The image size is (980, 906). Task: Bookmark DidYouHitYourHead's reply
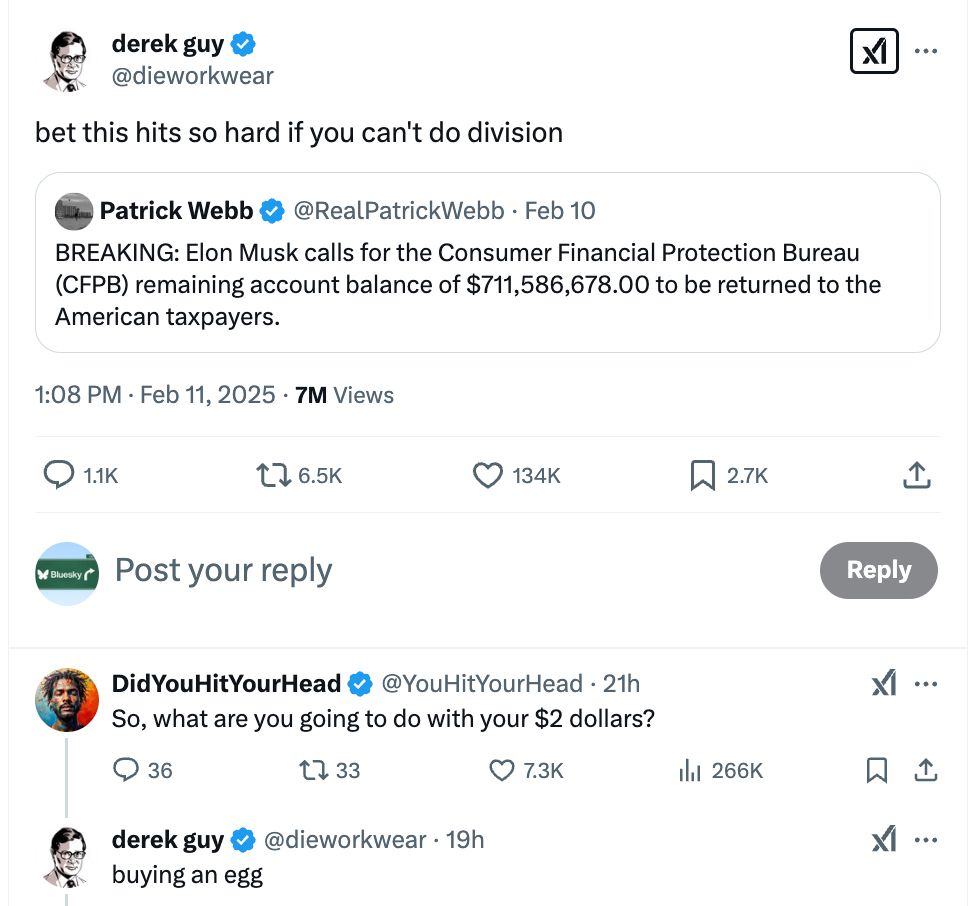(877, 770)
